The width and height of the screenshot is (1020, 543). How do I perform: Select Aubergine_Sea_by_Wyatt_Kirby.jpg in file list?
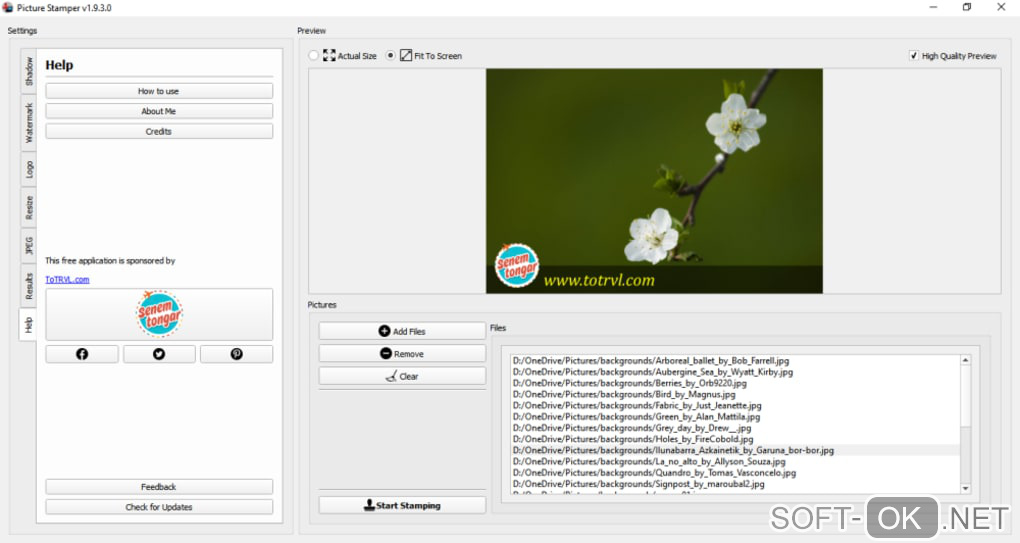735,372
